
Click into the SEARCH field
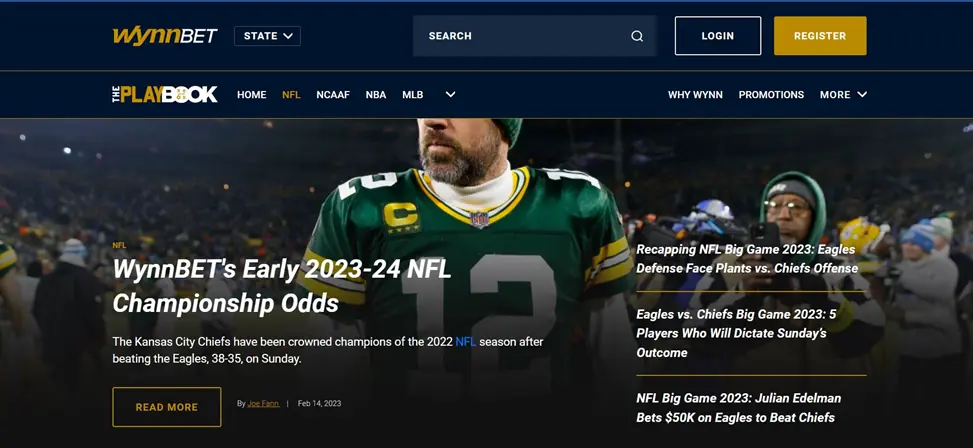534,36
